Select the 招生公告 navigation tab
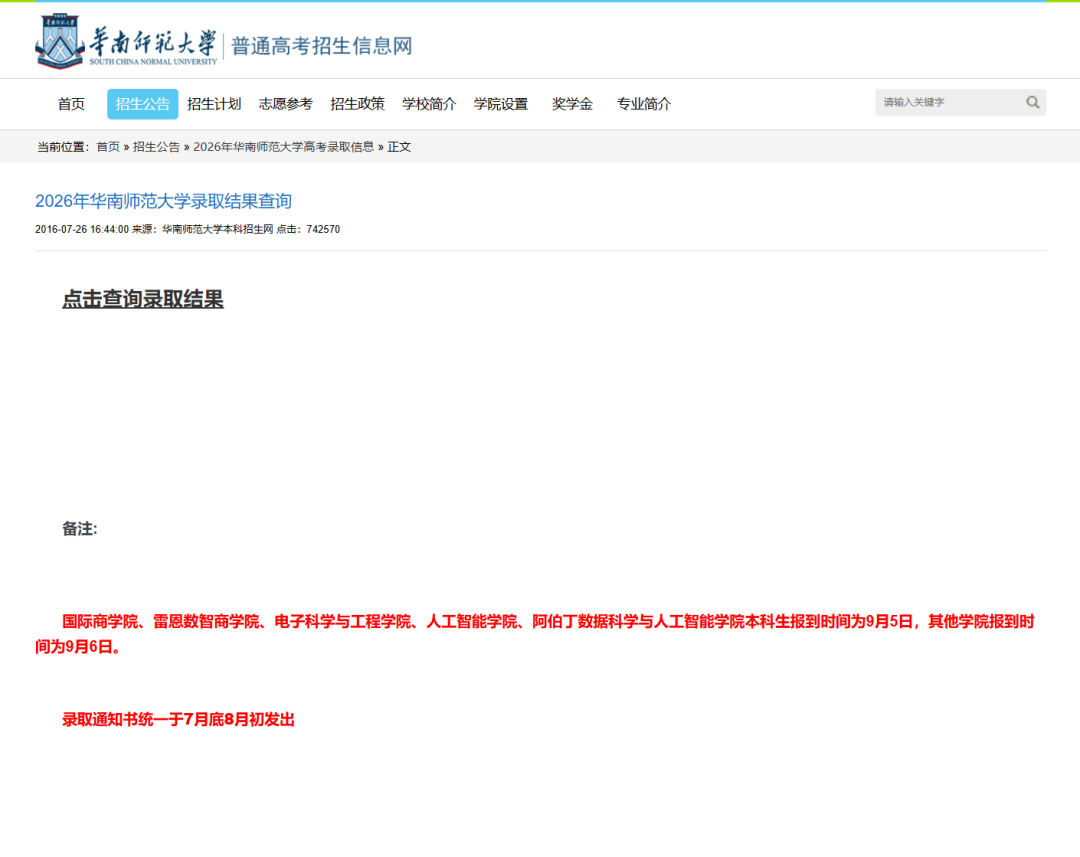The image size is (1080, 857). 143,104
